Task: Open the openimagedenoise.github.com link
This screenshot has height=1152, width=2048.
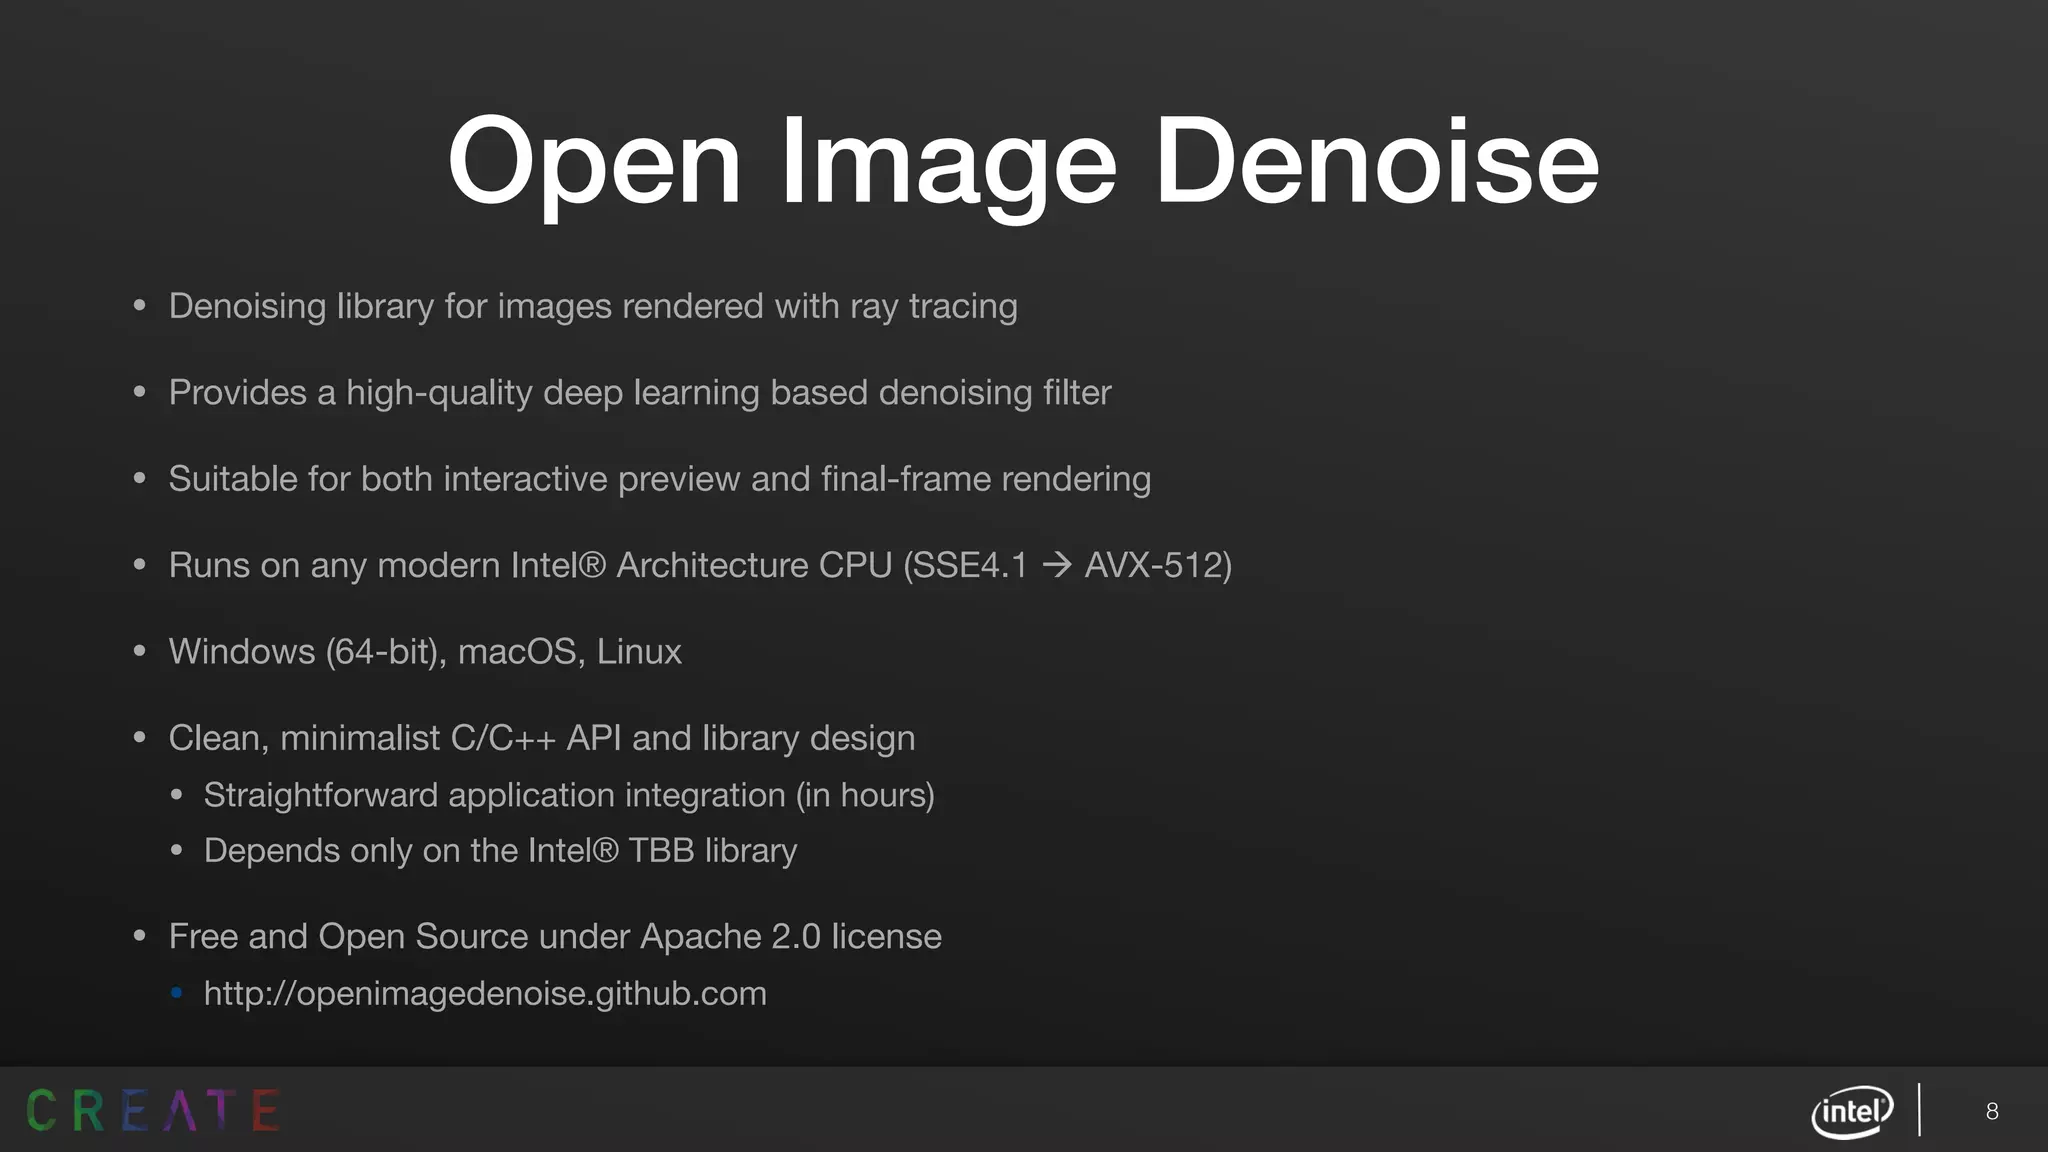Action: [x=485, y=994]
